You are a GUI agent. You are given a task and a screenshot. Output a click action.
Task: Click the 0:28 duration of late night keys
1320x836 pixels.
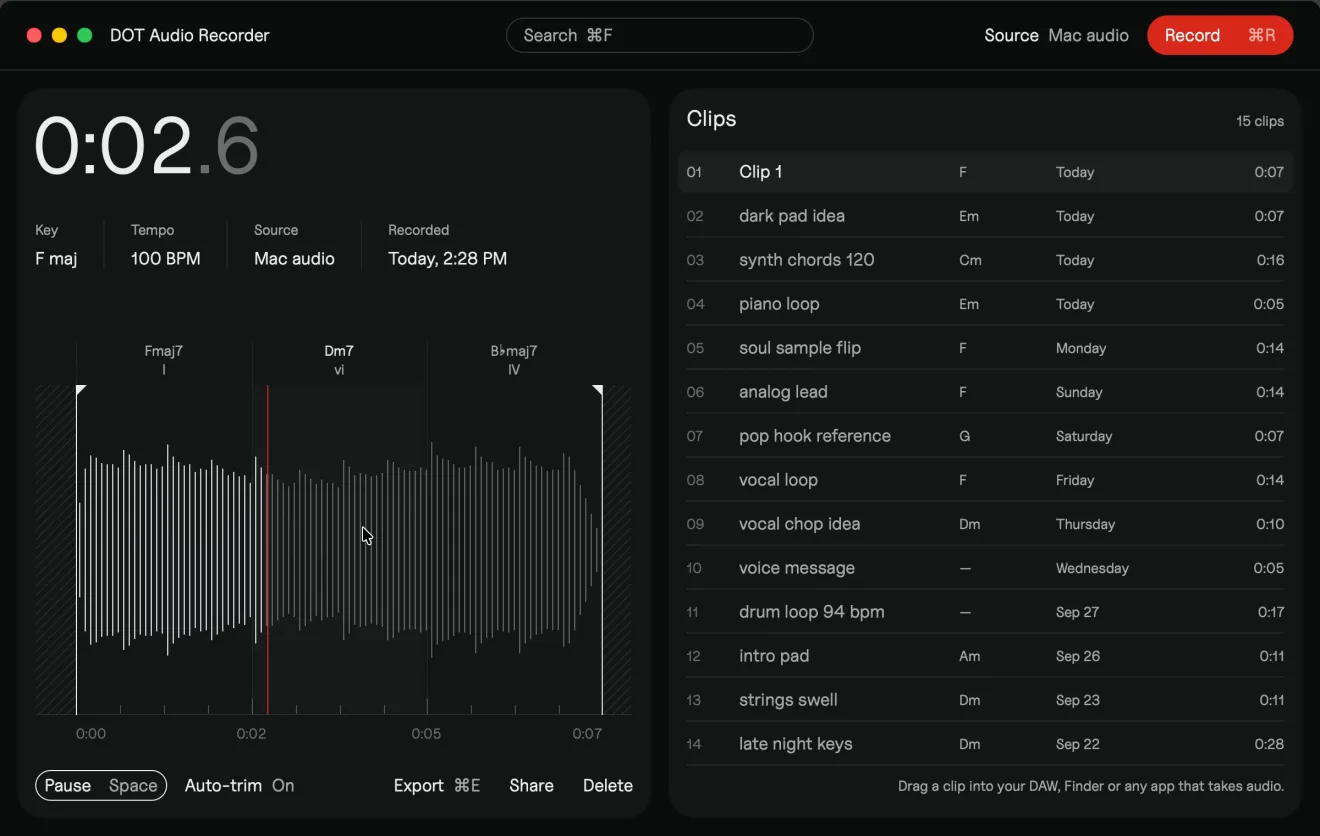tap(1270, 744)
